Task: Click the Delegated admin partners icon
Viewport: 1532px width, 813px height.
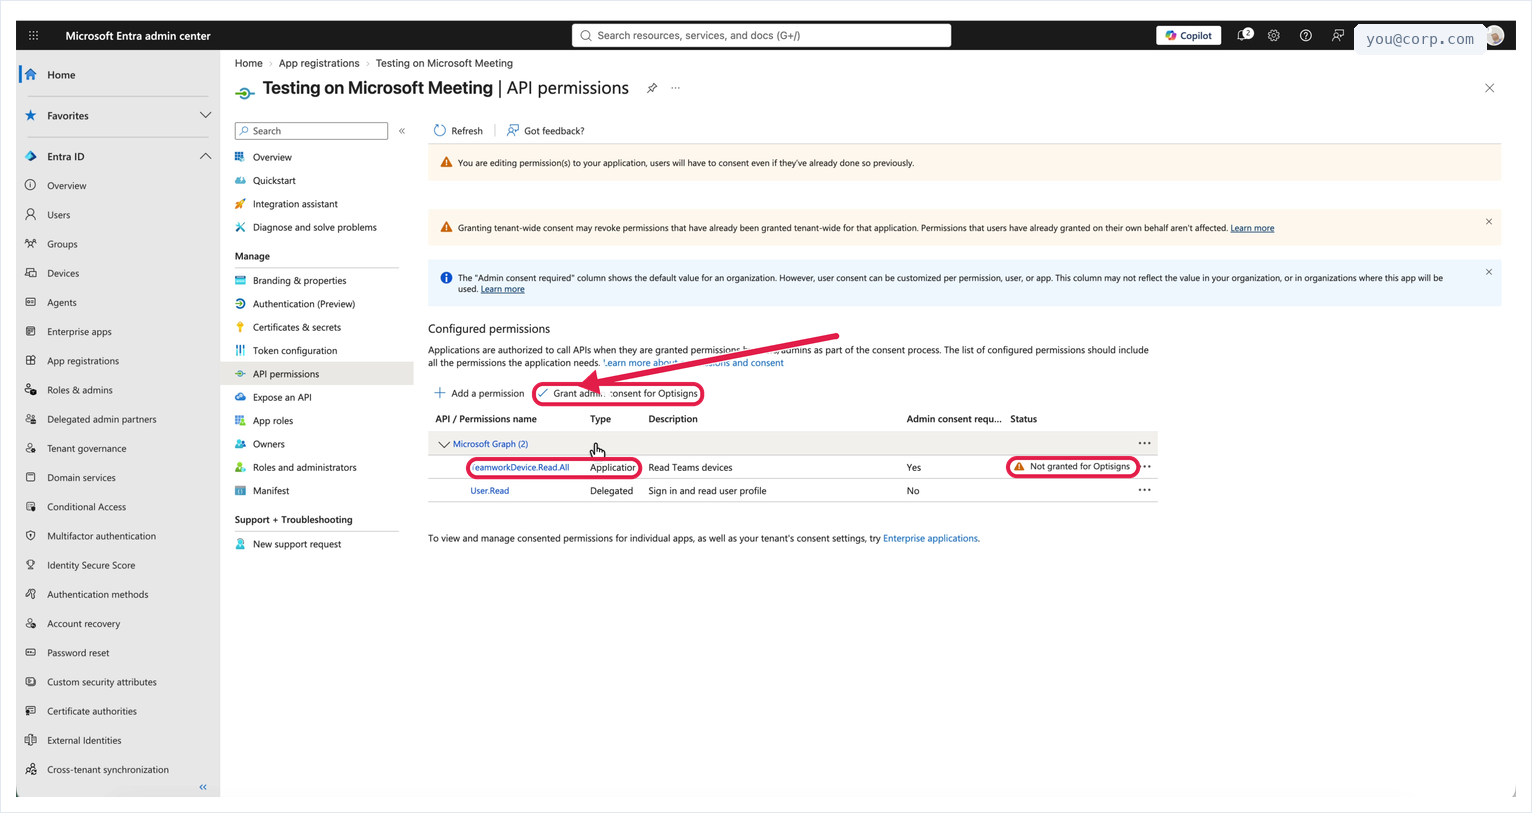Action: coord(31,419)
